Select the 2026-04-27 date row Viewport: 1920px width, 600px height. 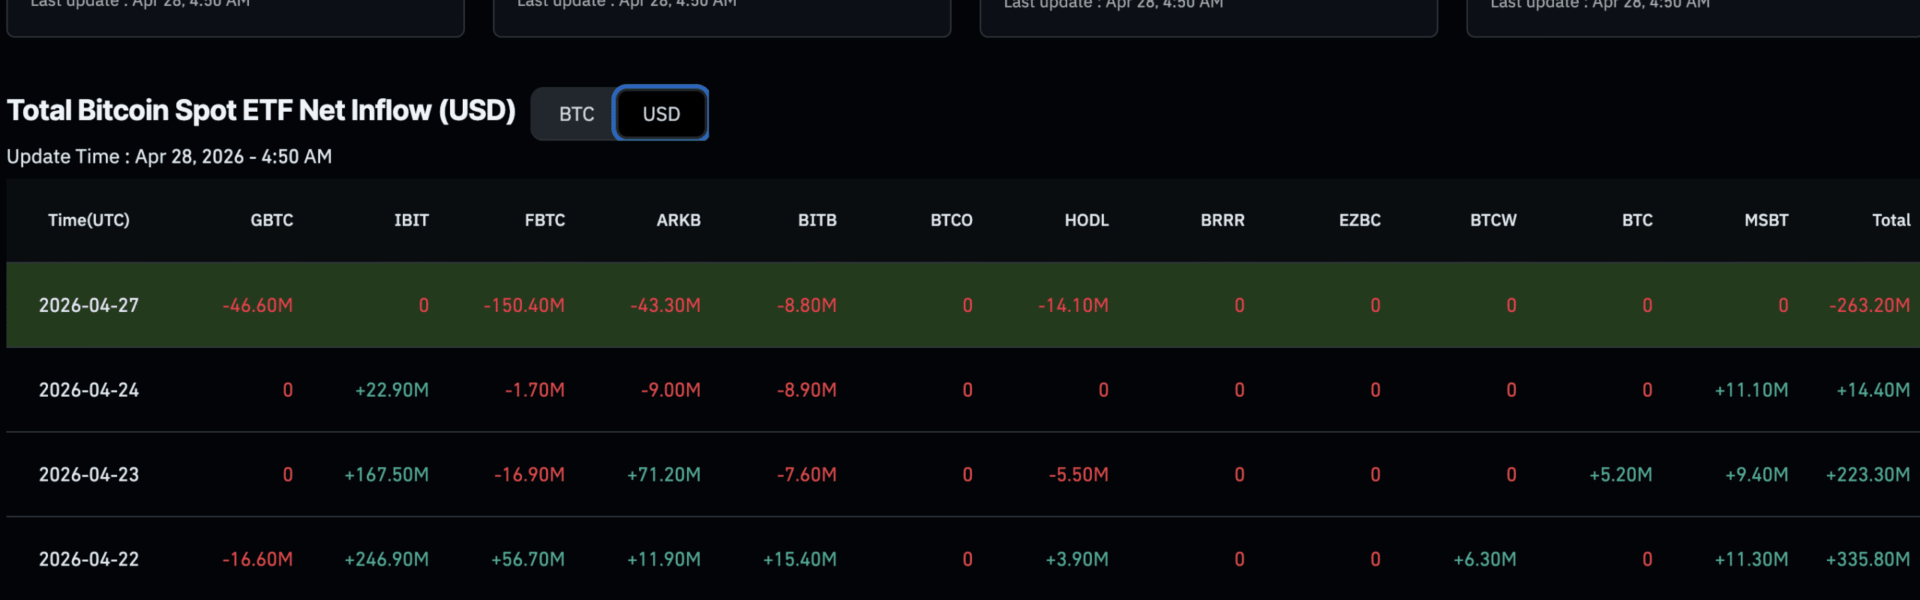coord(89,305)
